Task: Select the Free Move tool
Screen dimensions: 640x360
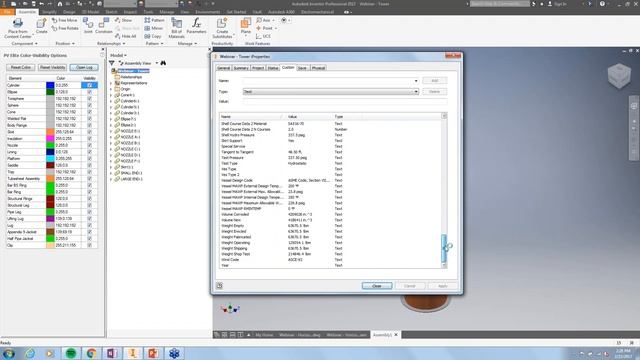Action: tap(64, 20)
